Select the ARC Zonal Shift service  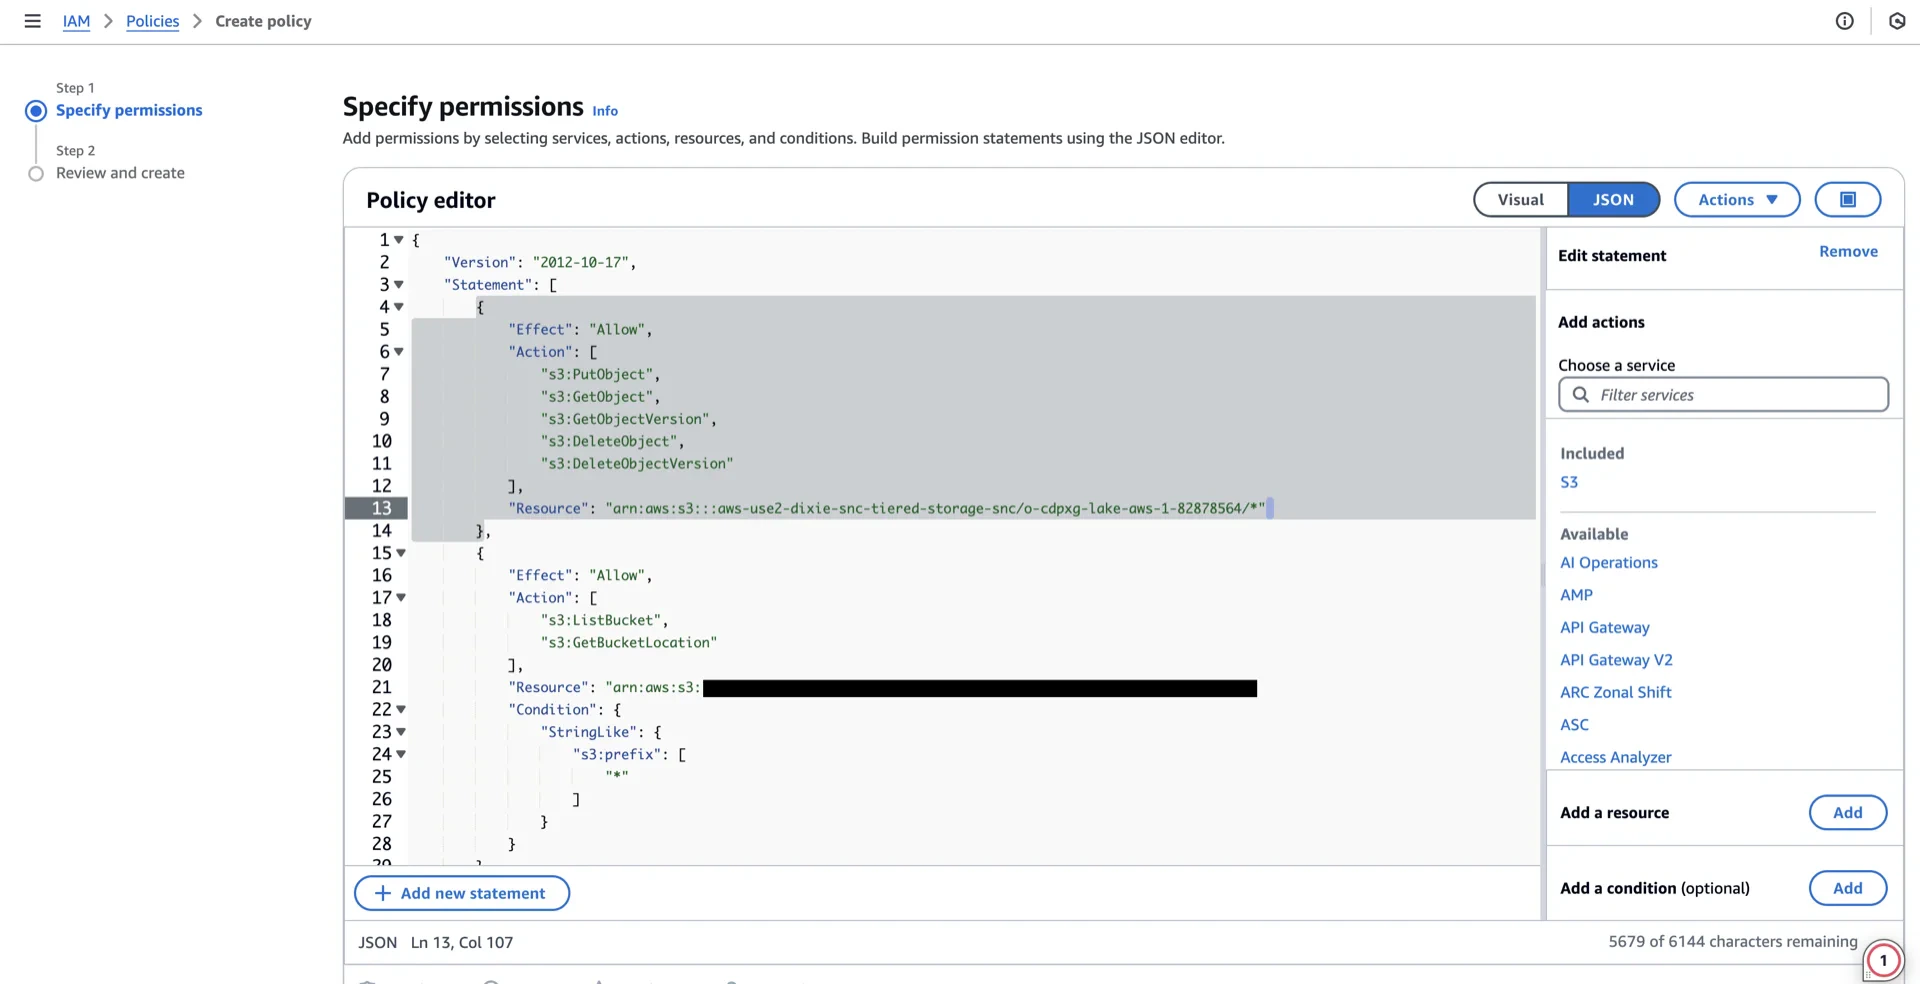coord(1615,692)
